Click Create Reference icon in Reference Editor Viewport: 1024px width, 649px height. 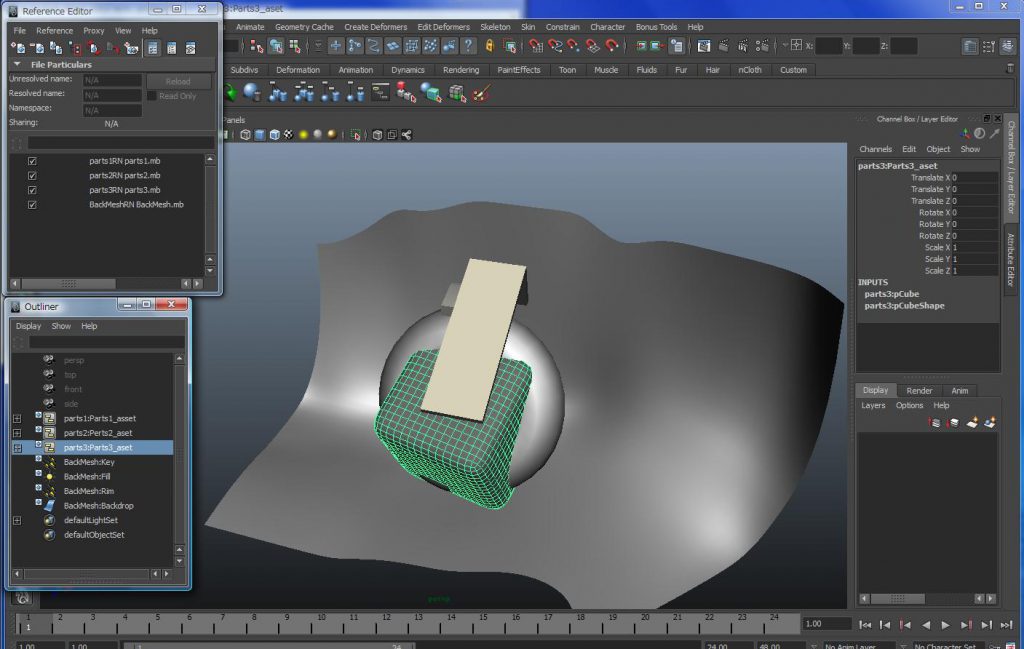coord(18,48)
